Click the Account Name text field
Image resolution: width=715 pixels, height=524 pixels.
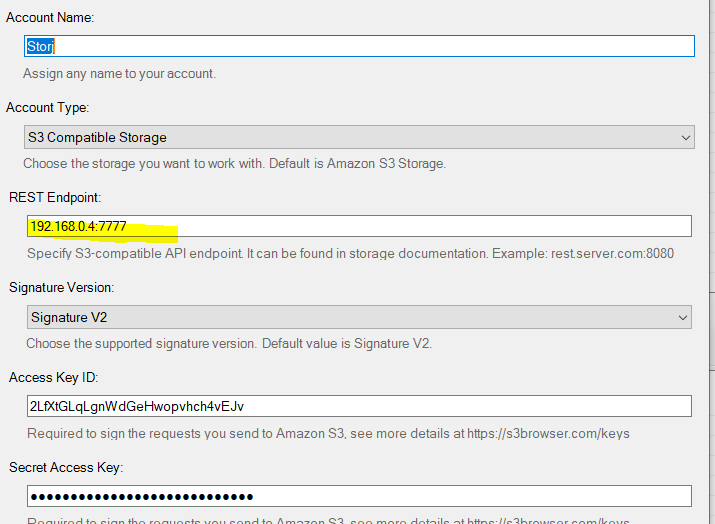click(360, 46)
